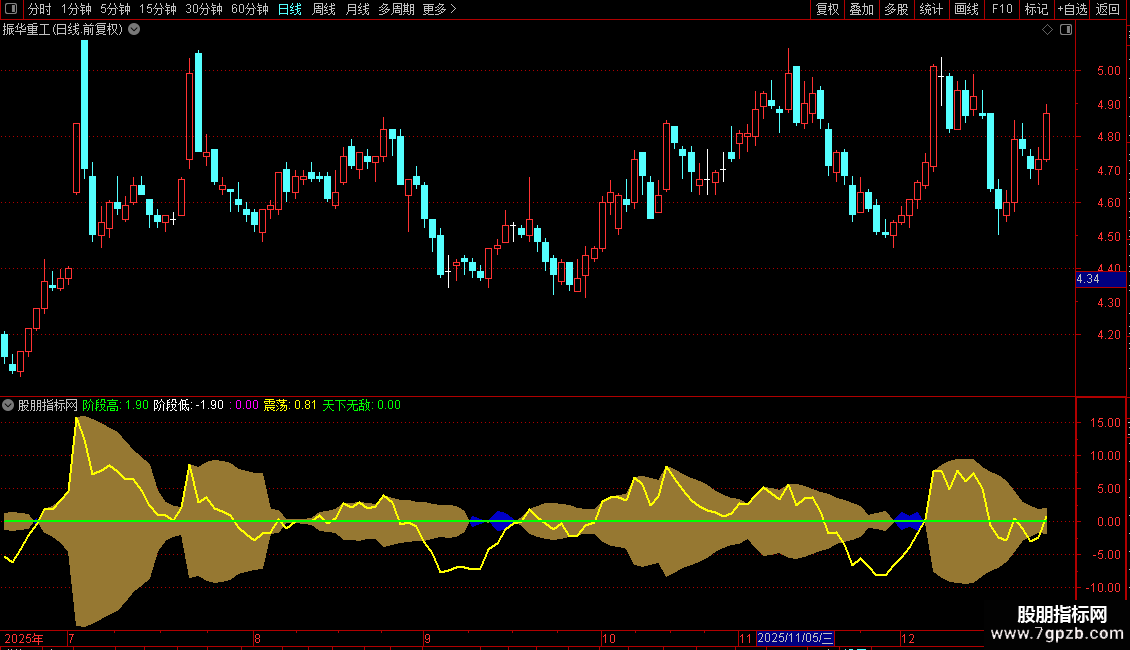Click the 阶段高: 1.90 indicator value
1130x650 pixels.
(x=115, y=405)
